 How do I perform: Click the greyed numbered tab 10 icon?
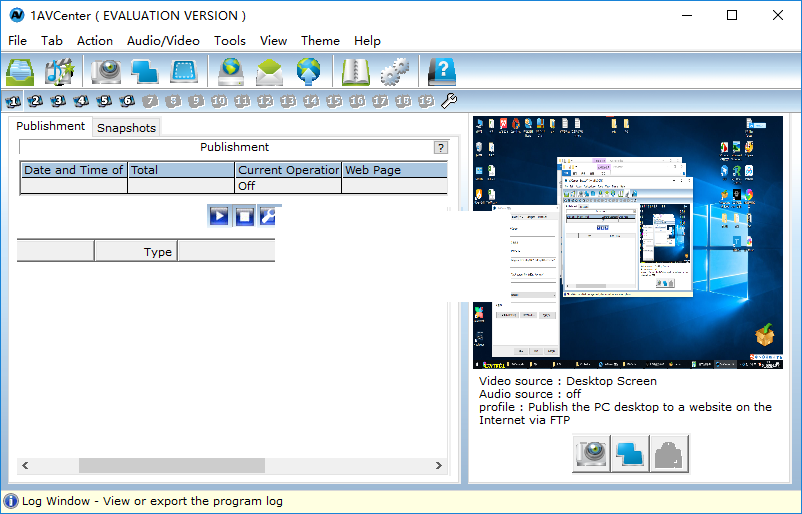(x=219, y=101)
